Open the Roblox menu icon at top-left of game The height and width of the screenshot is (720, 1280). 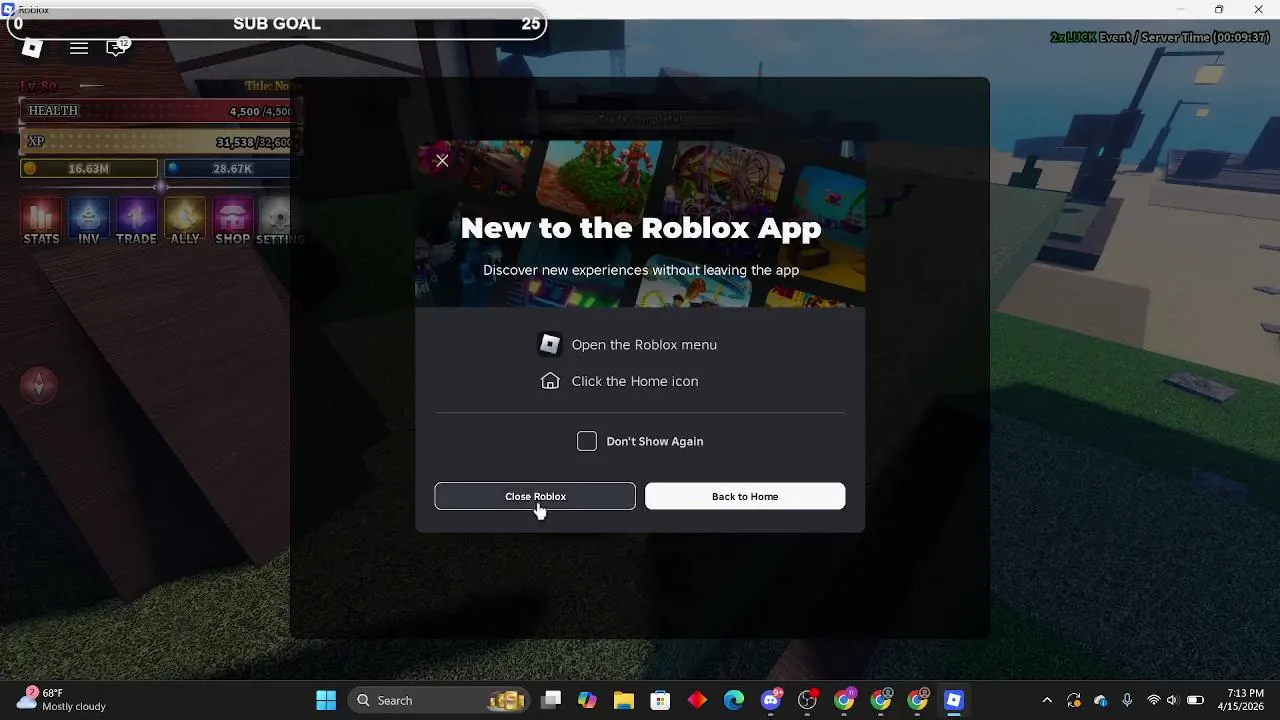click(x=32, y=48)
